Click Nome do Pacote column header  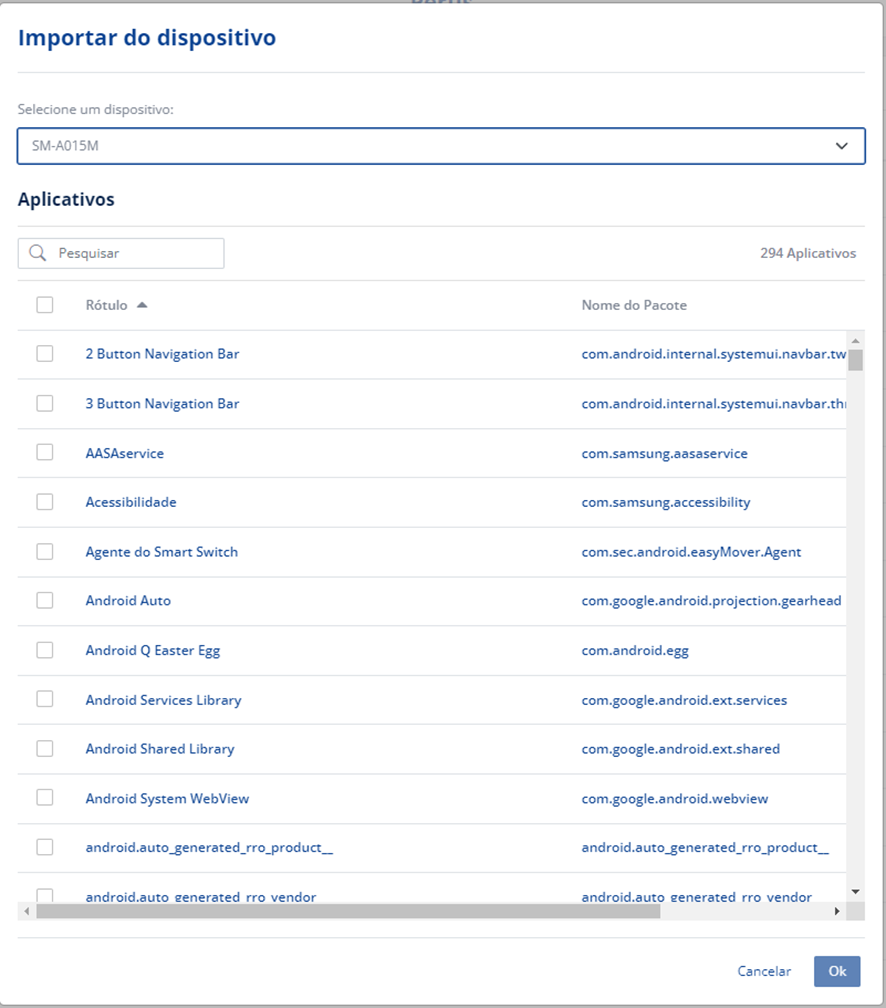(x=634, y=305)
